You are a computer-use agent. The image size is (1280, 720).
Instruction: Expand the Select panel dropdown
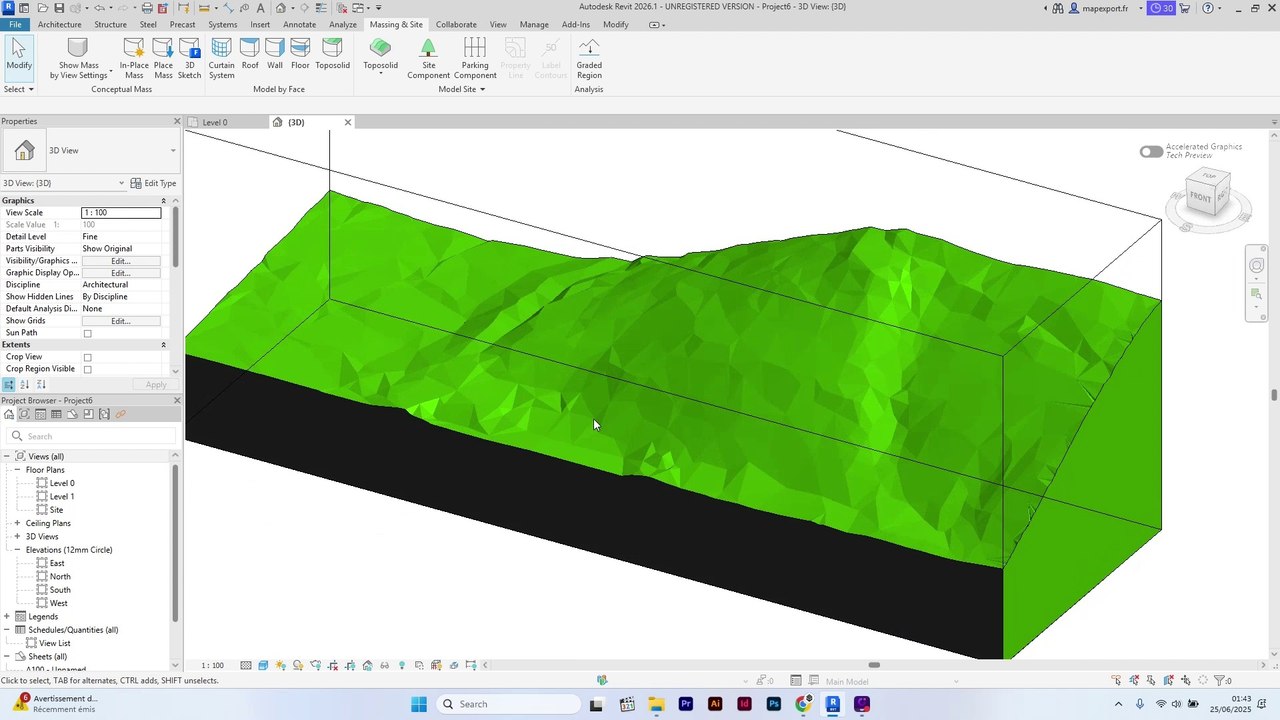[19, 89]
